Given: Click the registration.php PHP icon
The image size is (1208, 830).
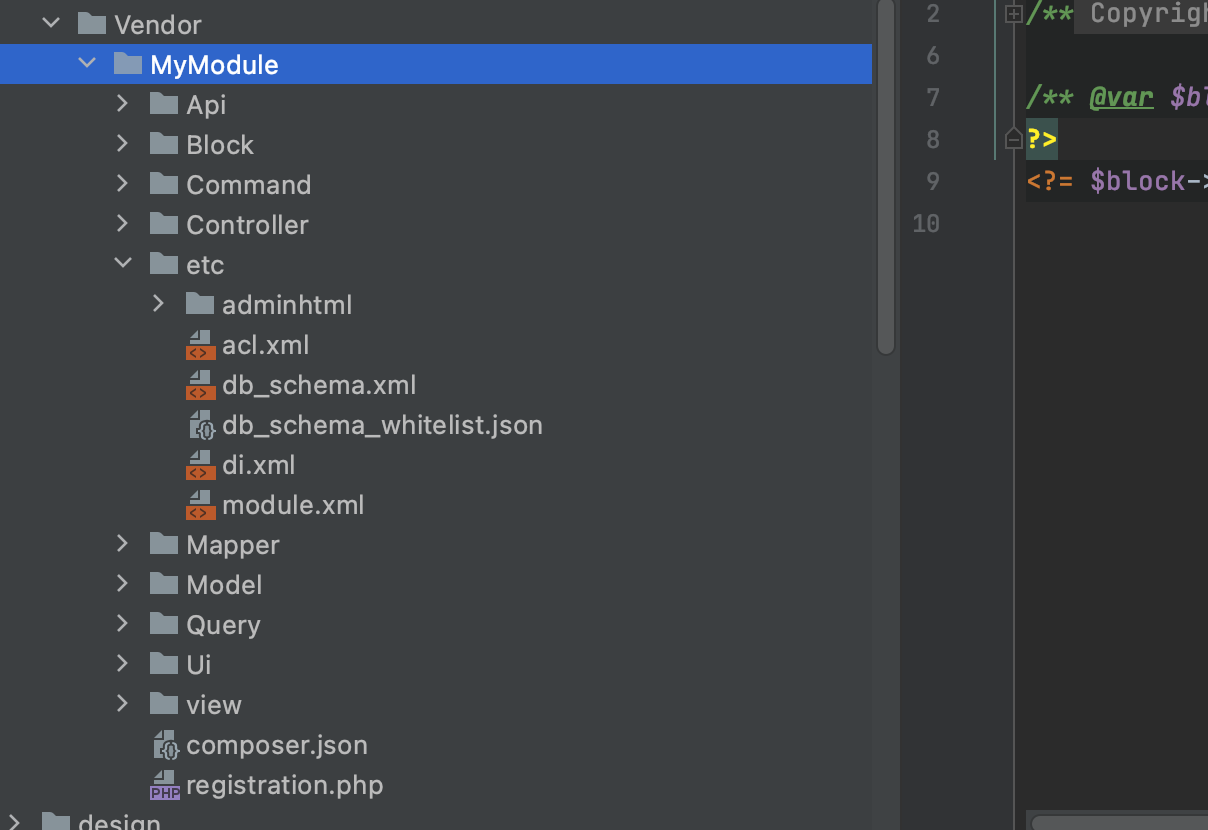Looking at the screenshot, I should 165,785.
